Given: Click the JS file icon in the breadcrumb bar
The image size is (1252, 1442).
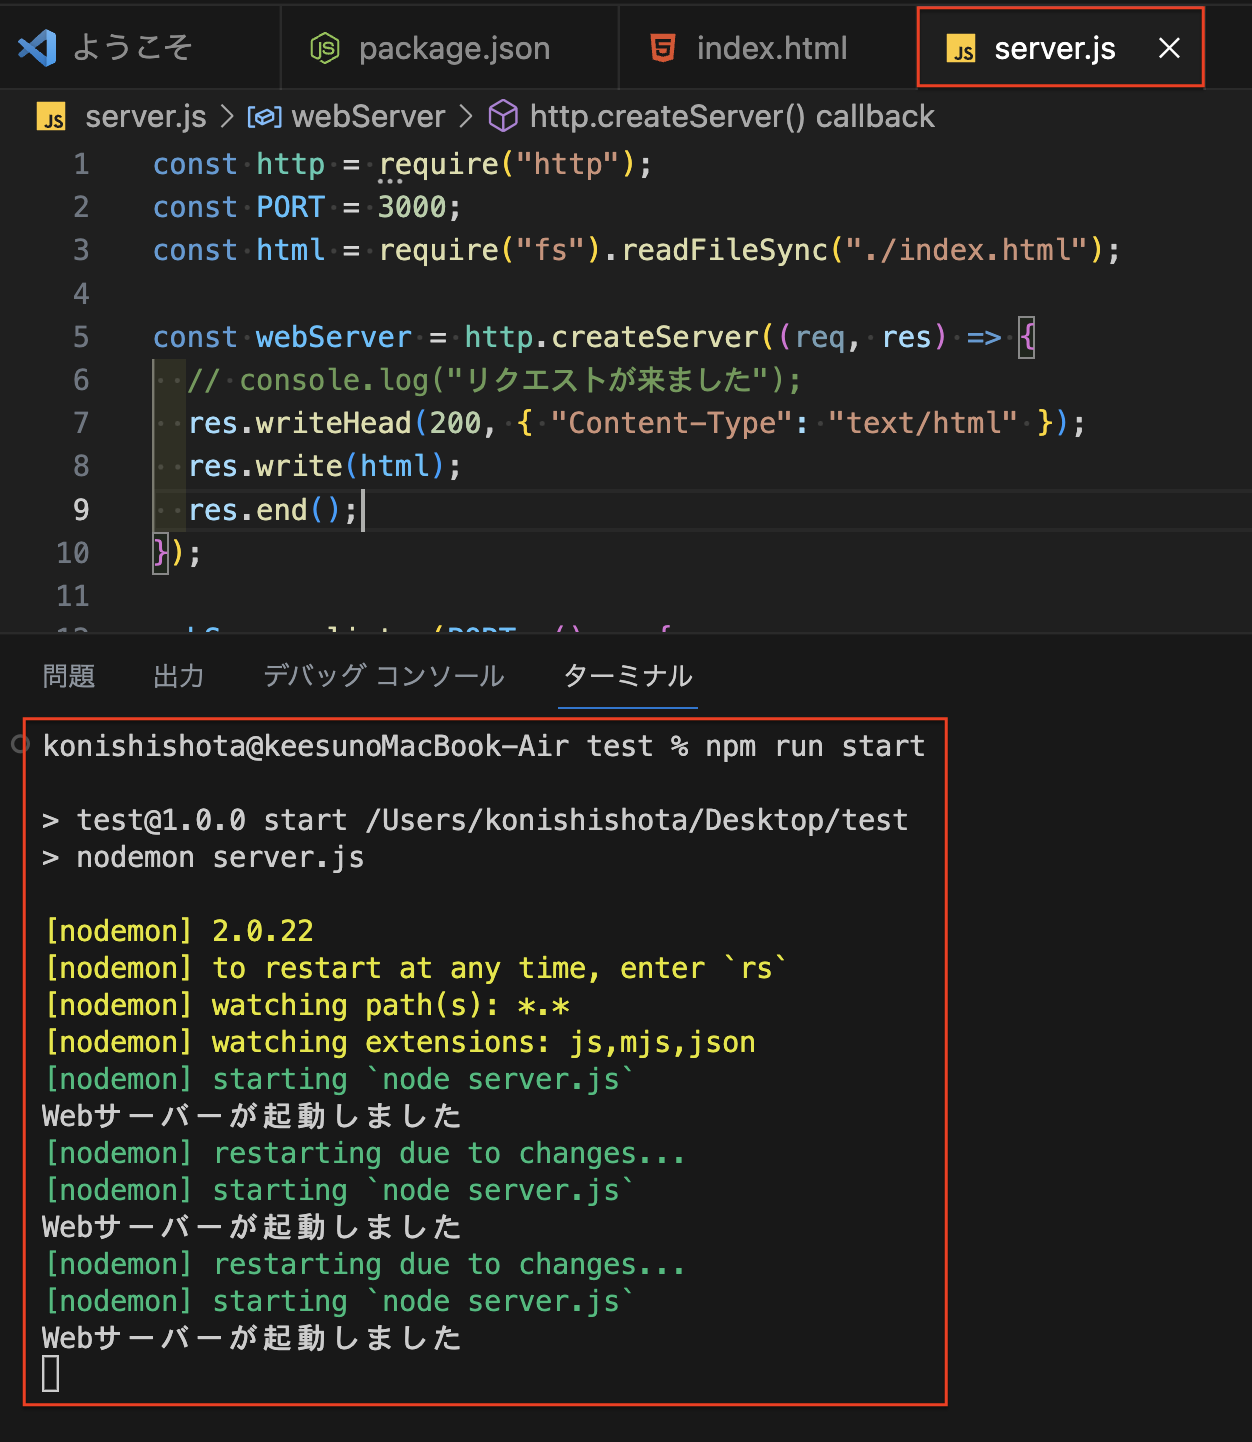Looking at the screenshot, I should point(52,117).
